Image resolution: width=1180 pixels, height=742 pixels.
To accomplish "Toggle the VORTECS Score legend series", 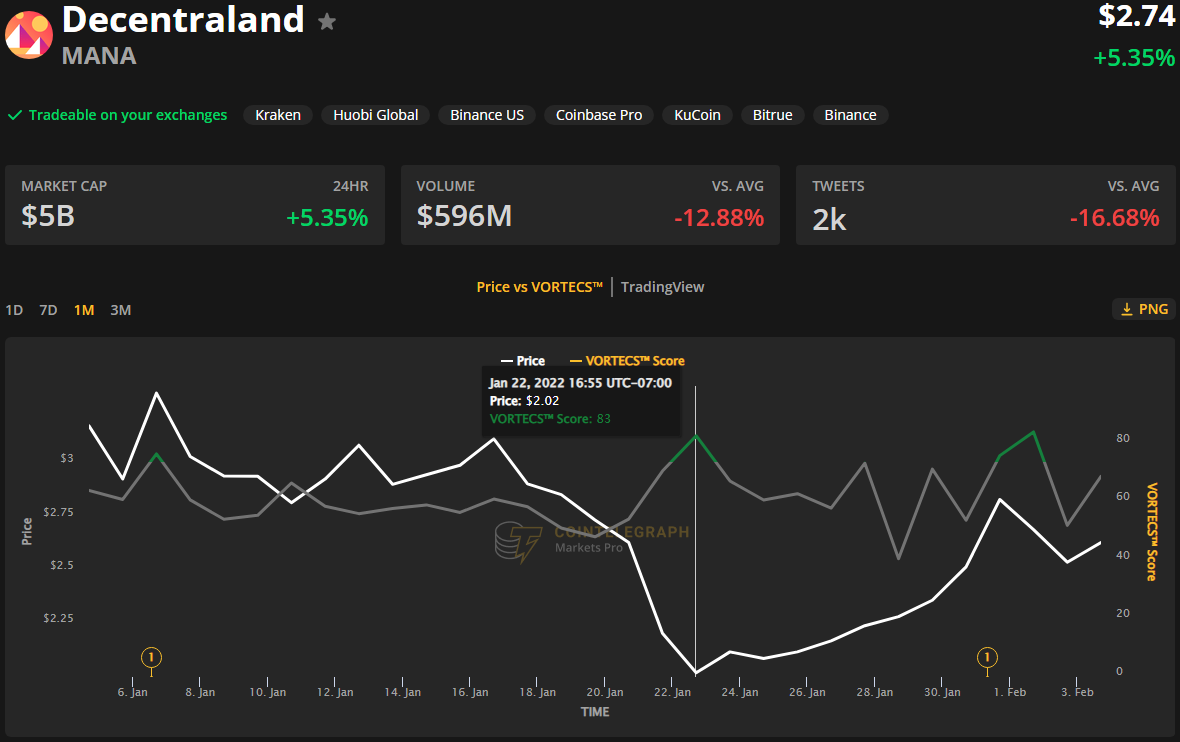I will [627, 361].
